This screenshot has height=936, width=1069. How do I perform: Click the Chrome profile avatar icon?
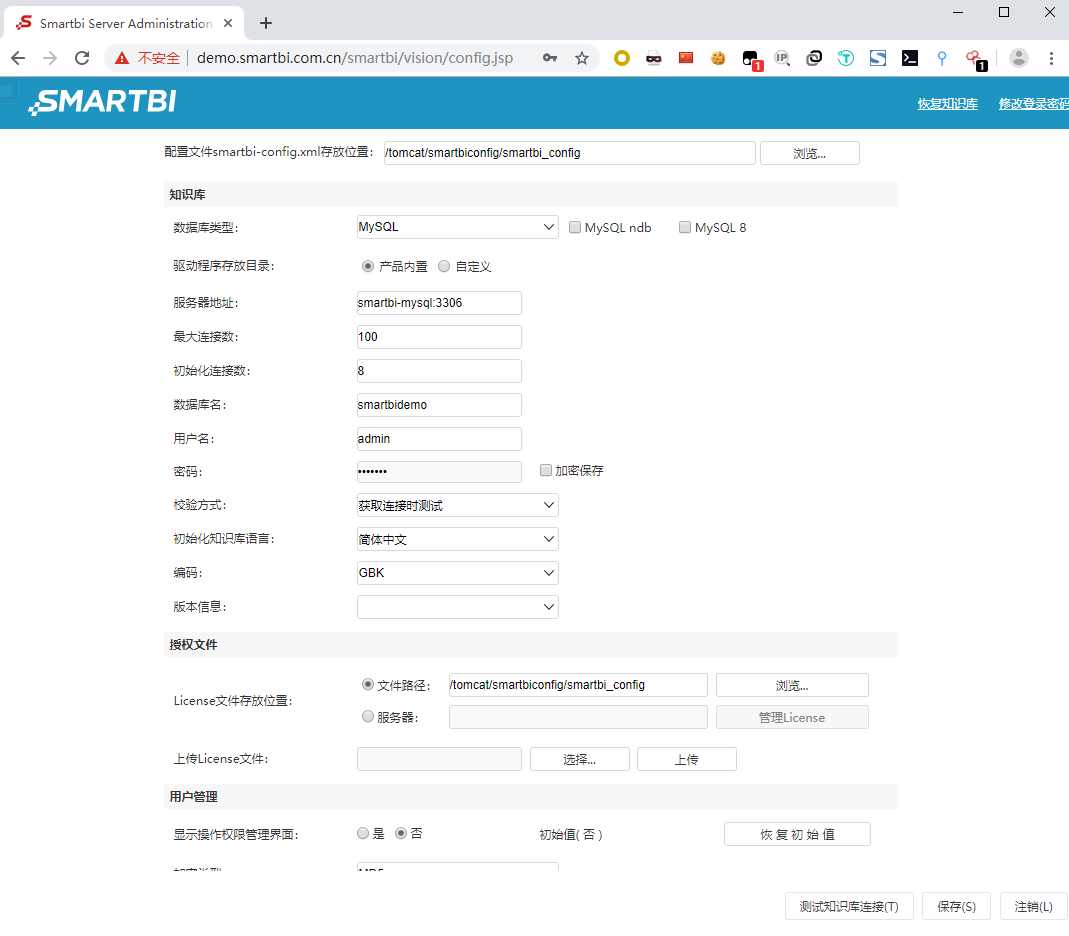1018,58
